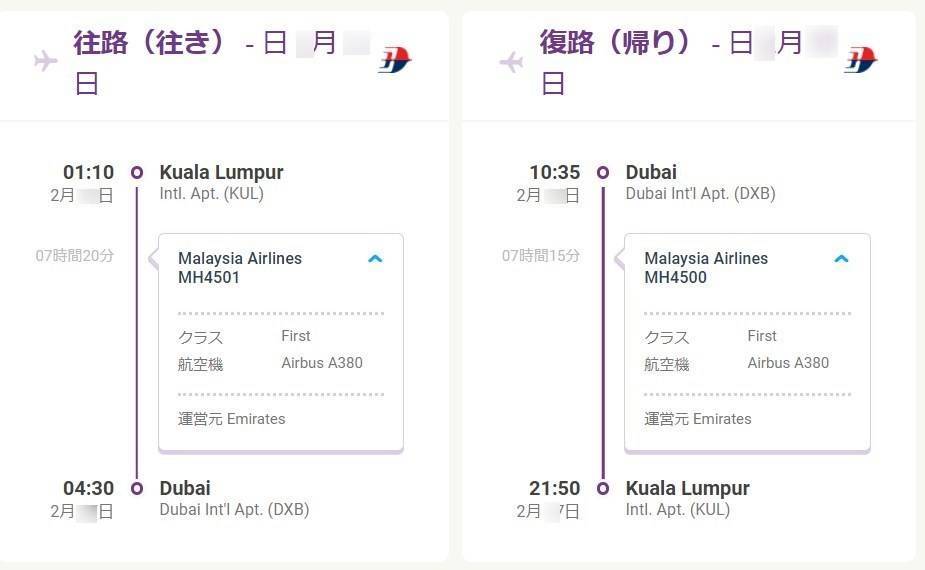Click Airbus A380 on the return card

(x=788, y=363)
